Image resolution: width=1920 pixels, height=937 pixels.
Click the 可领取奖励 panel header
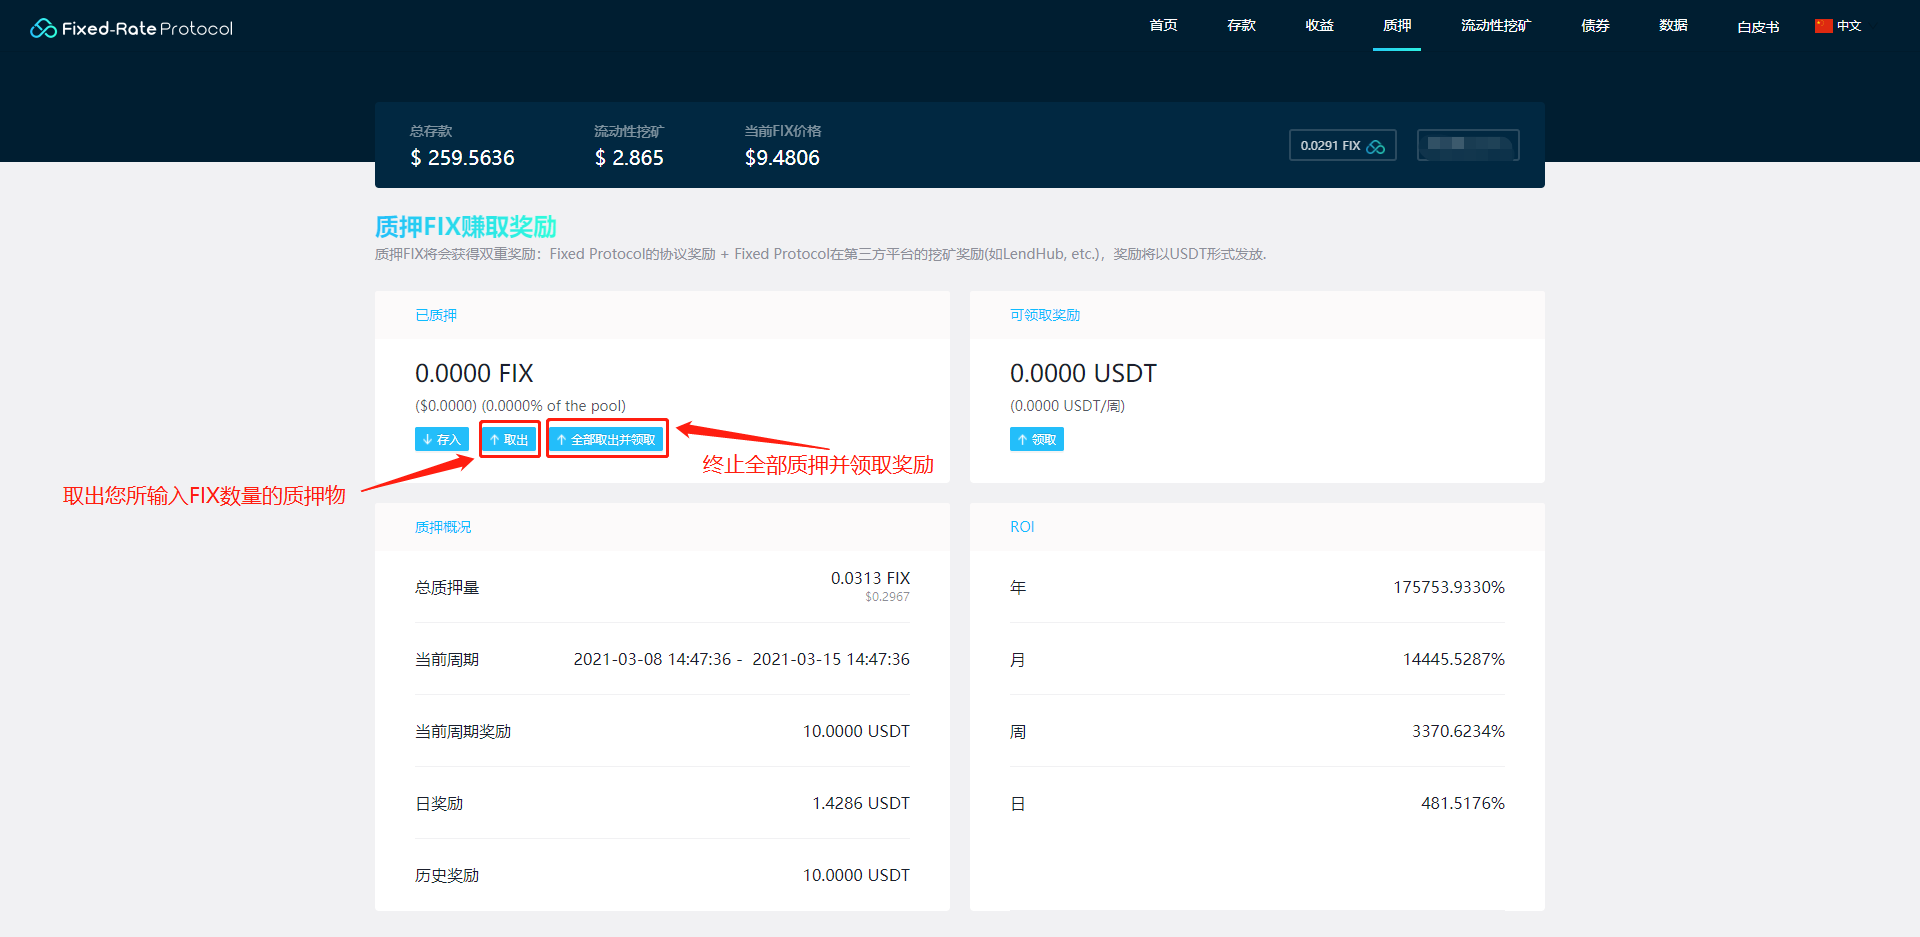[x=1257, y=315]
